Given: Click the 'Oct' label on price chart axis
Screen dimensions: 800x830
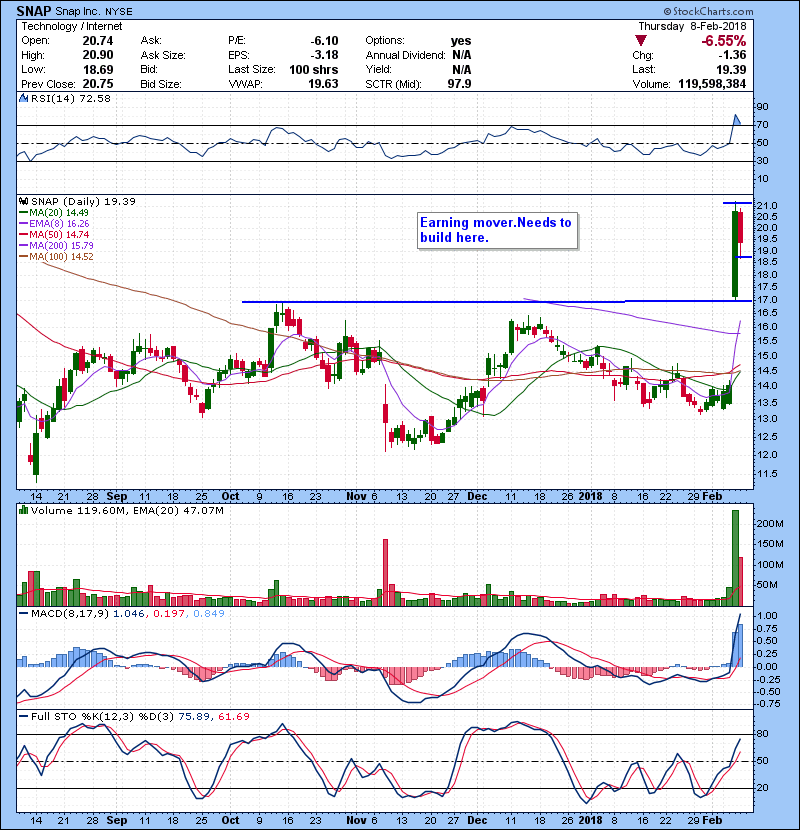Looking at the screenshot, I should coord(230,497).
